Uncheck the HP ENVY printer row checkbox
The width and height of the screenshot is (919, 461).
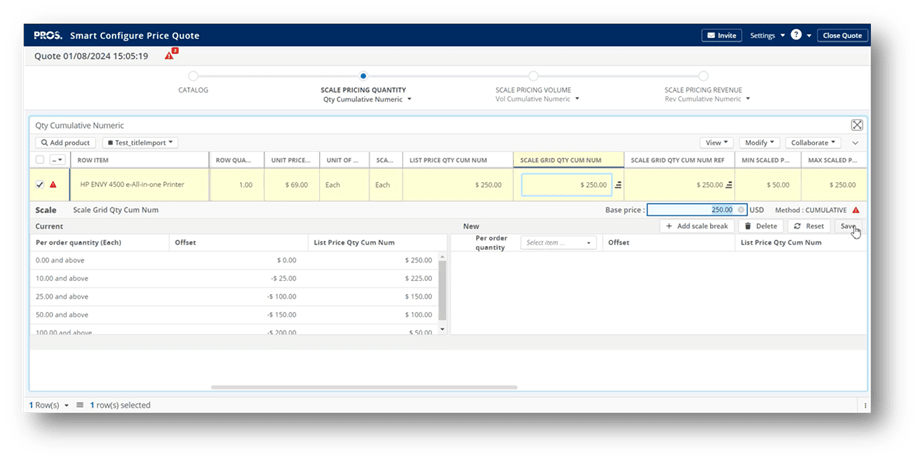39,185
